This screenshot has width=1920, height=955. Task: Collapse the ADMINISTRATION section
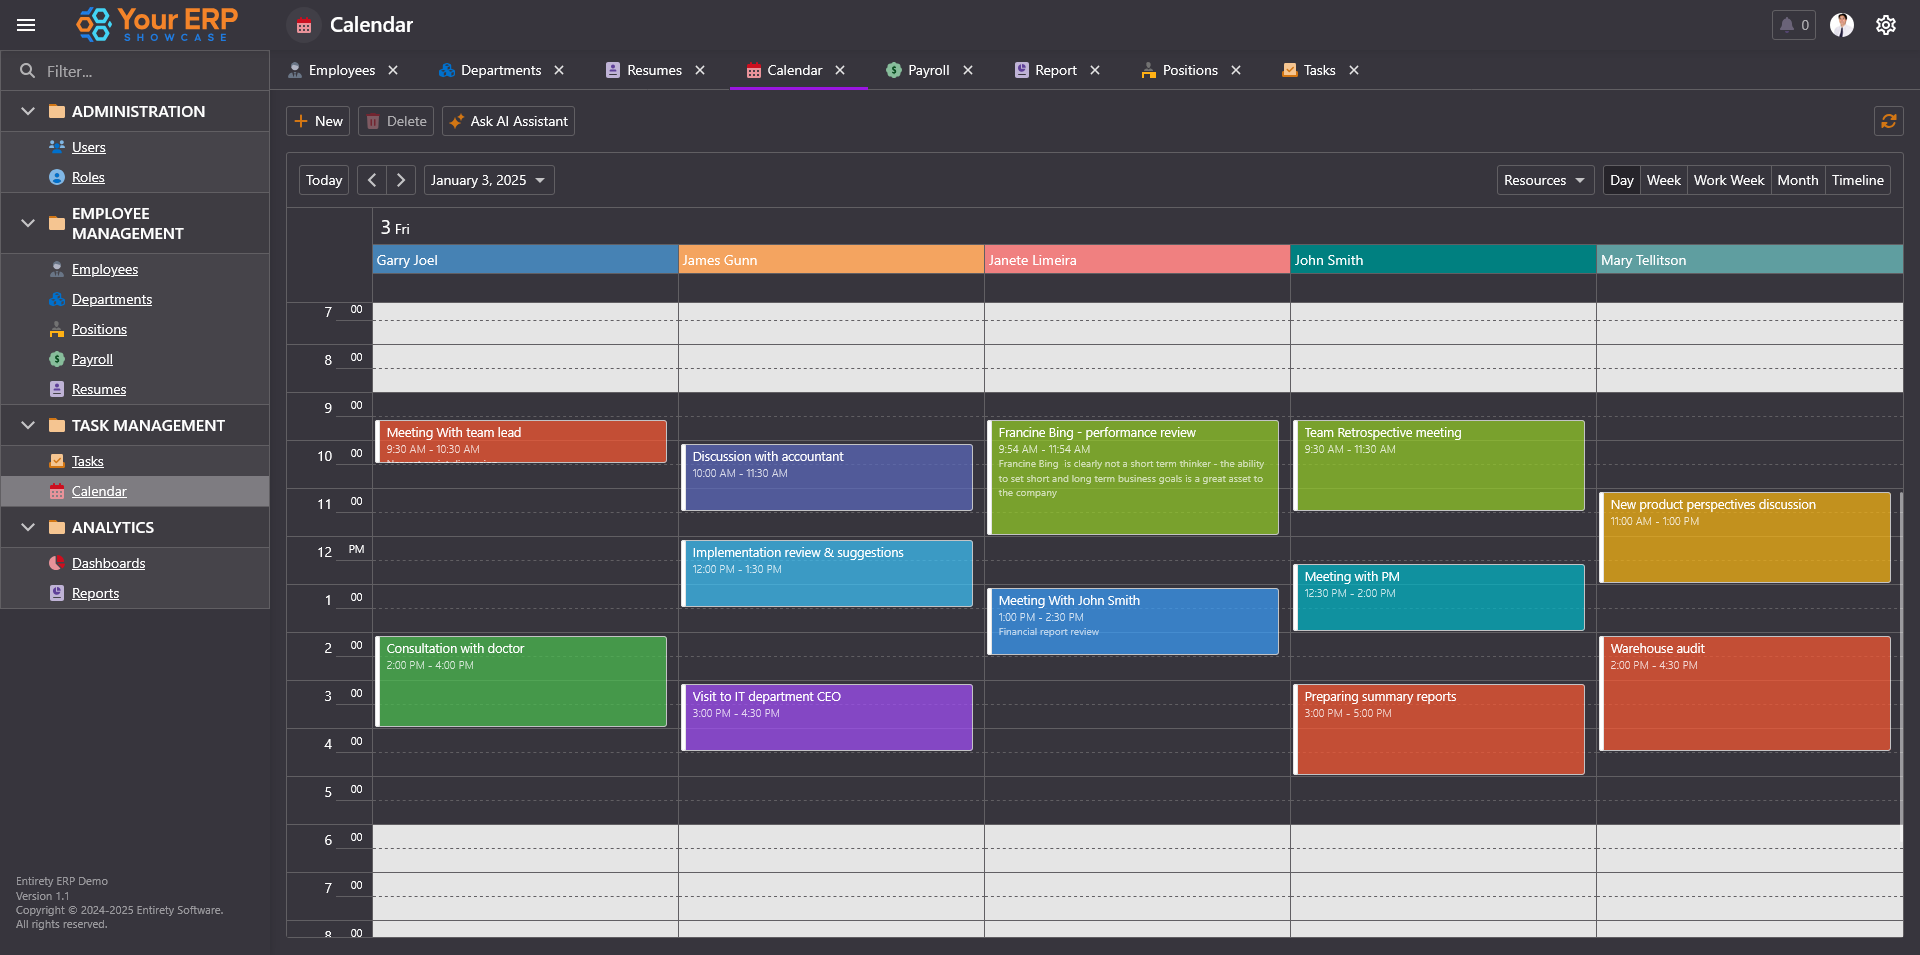(28, 111)
